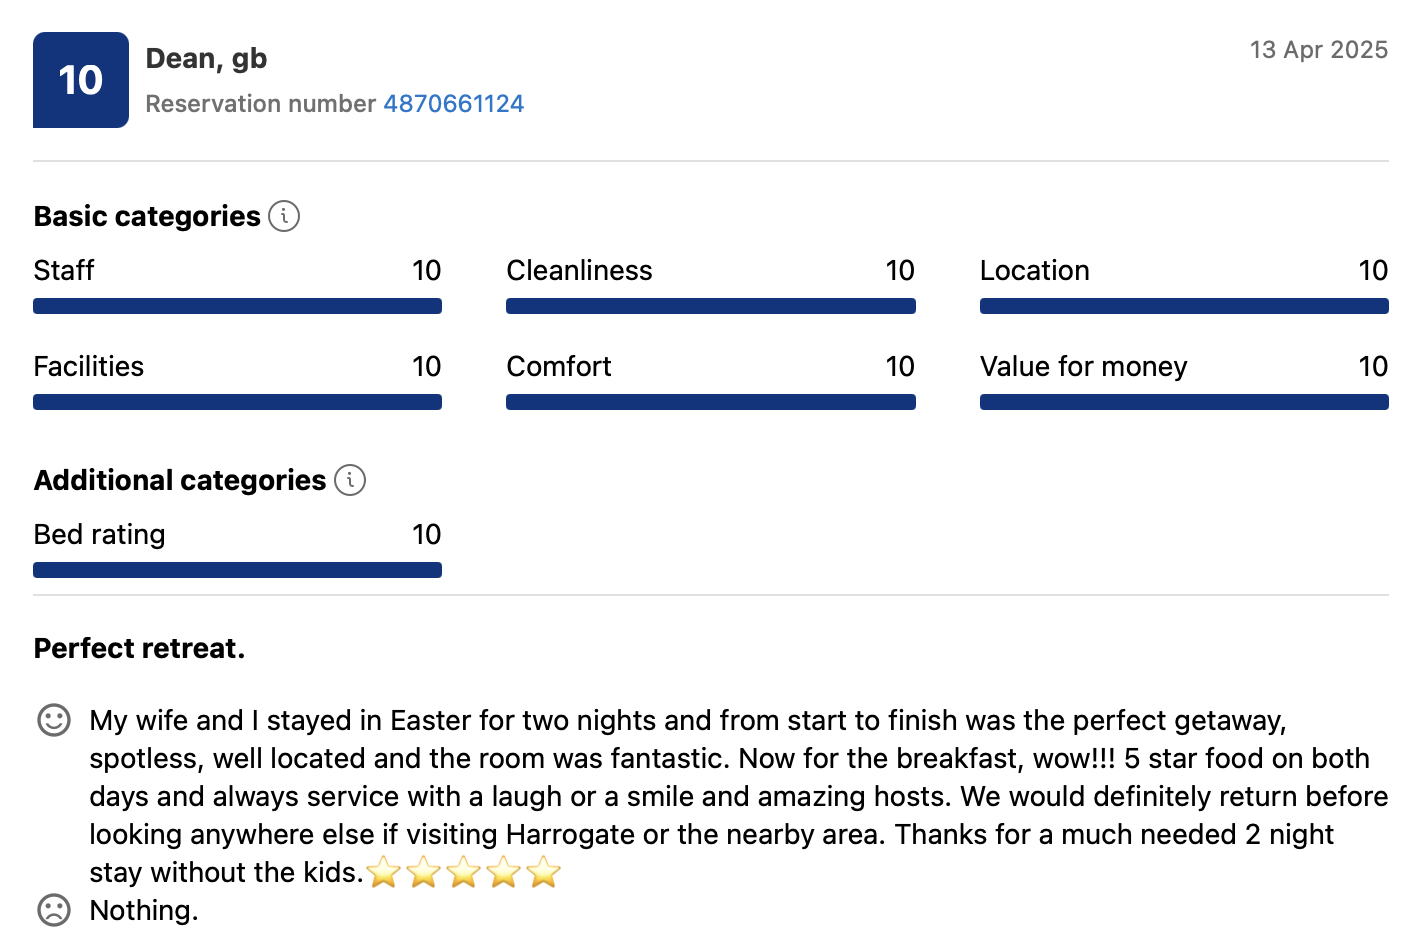Screen dimensions: 1422x948
Task: Click the sad frowning face icon
Action: pos(54,910)
